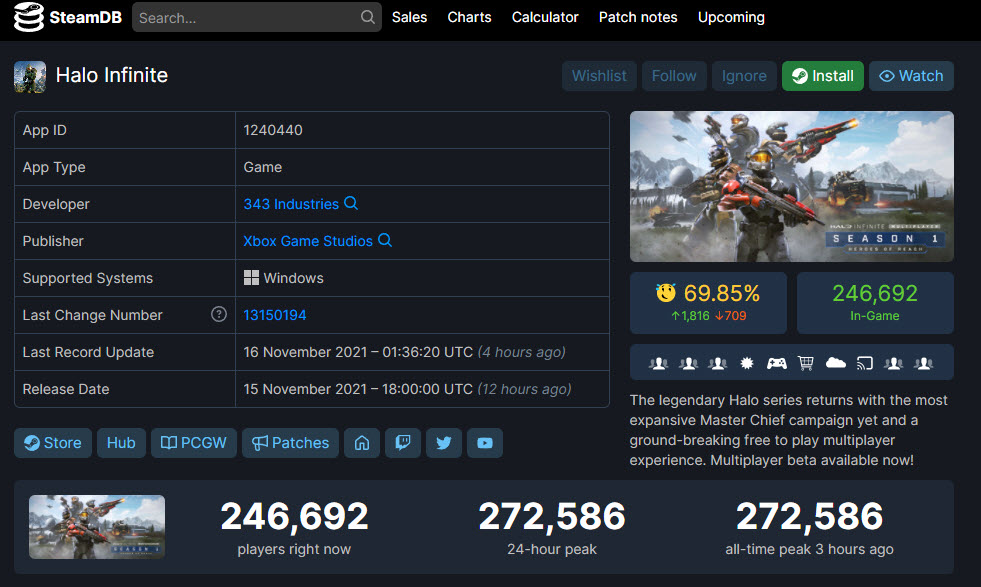Follow the 343 Industries developer link
Screen dimensions: 981x587
tap(291, 204)
